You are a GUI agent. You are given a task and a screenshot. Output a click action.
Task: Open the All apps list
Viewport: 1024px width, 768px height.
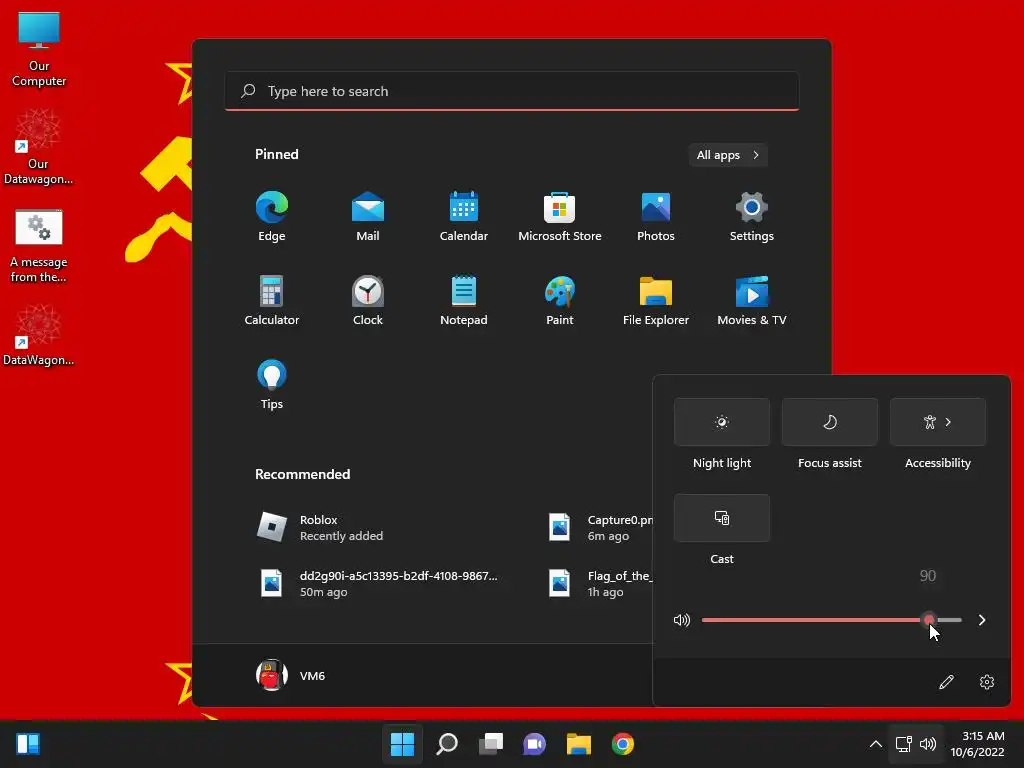coord(728,155)
